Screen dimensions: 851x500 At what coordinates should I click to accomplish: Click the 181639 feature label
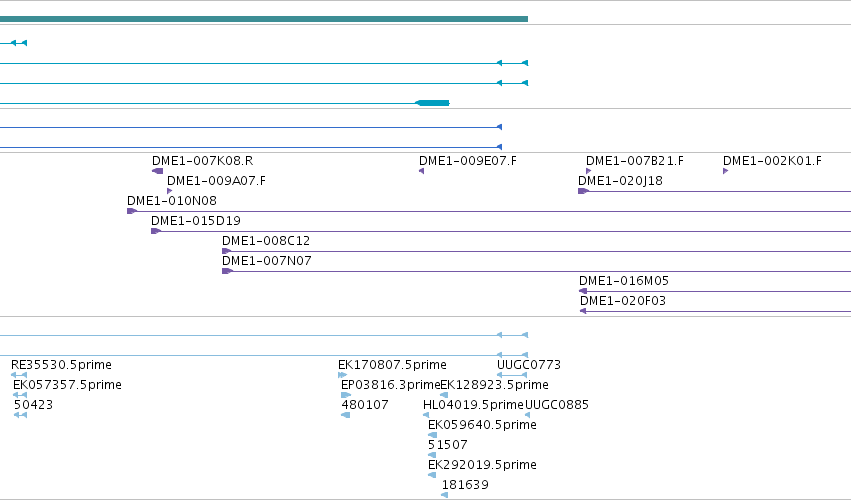coord(465,485)
